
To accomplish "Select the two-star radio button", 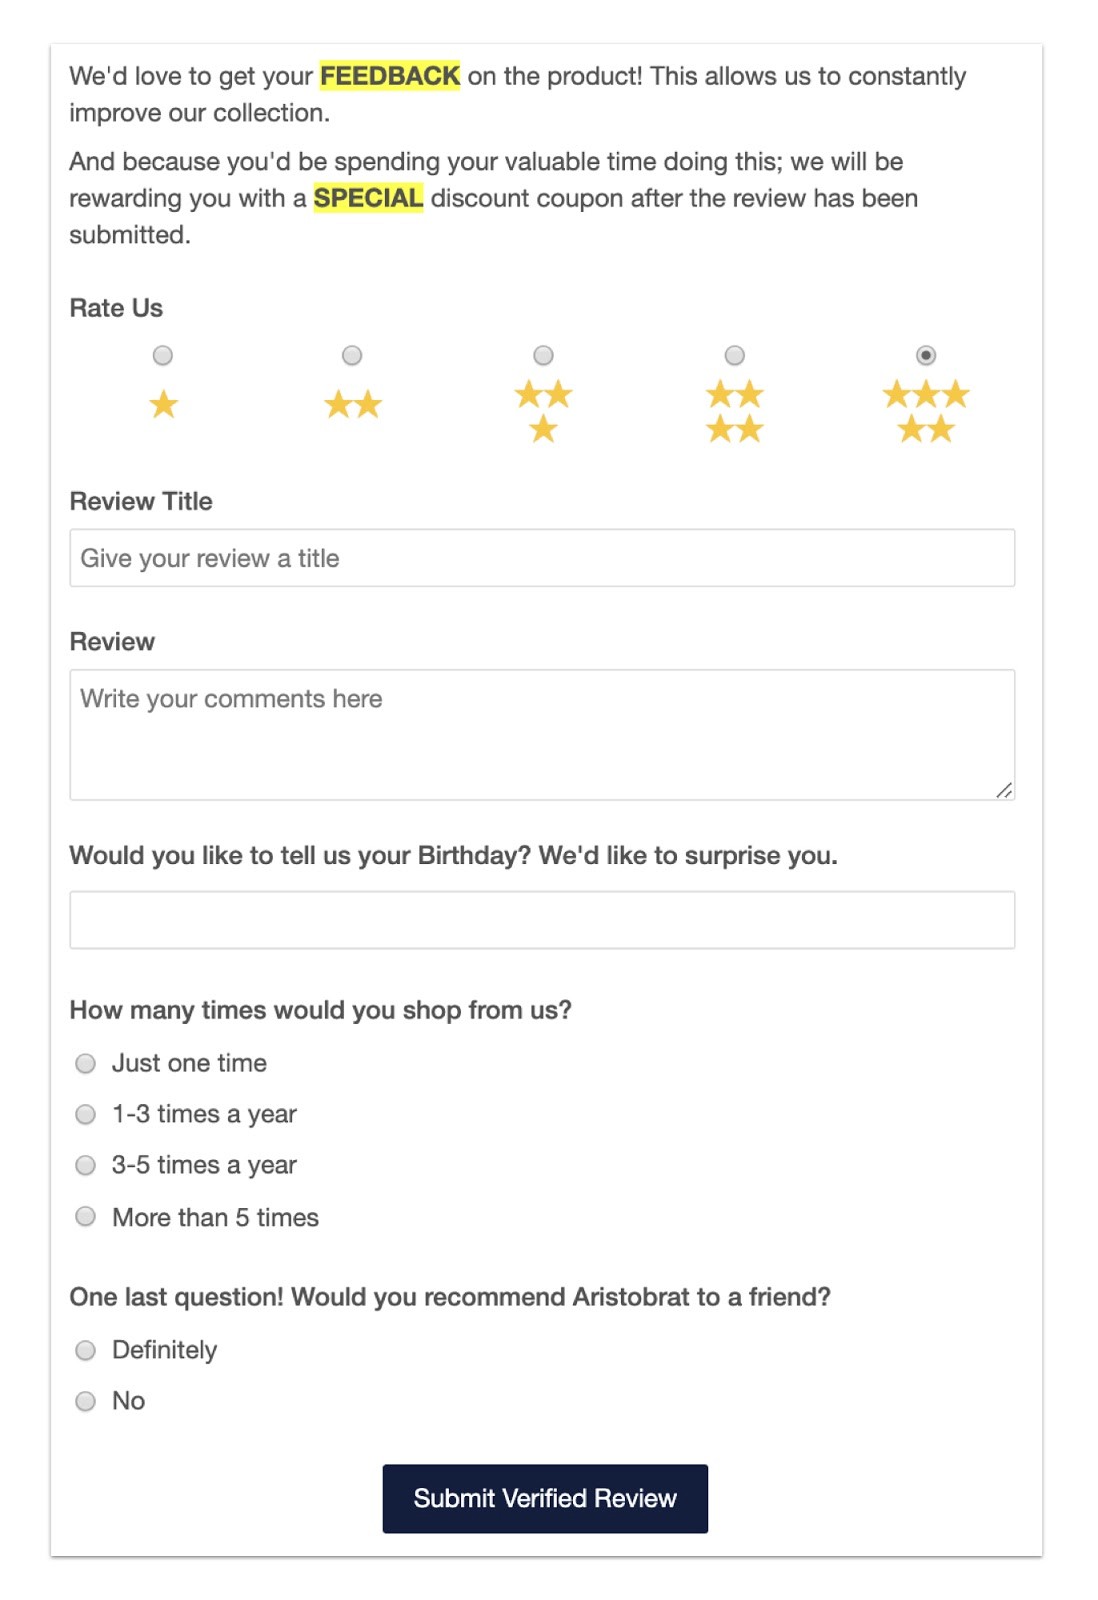I will tap(352, 356).
